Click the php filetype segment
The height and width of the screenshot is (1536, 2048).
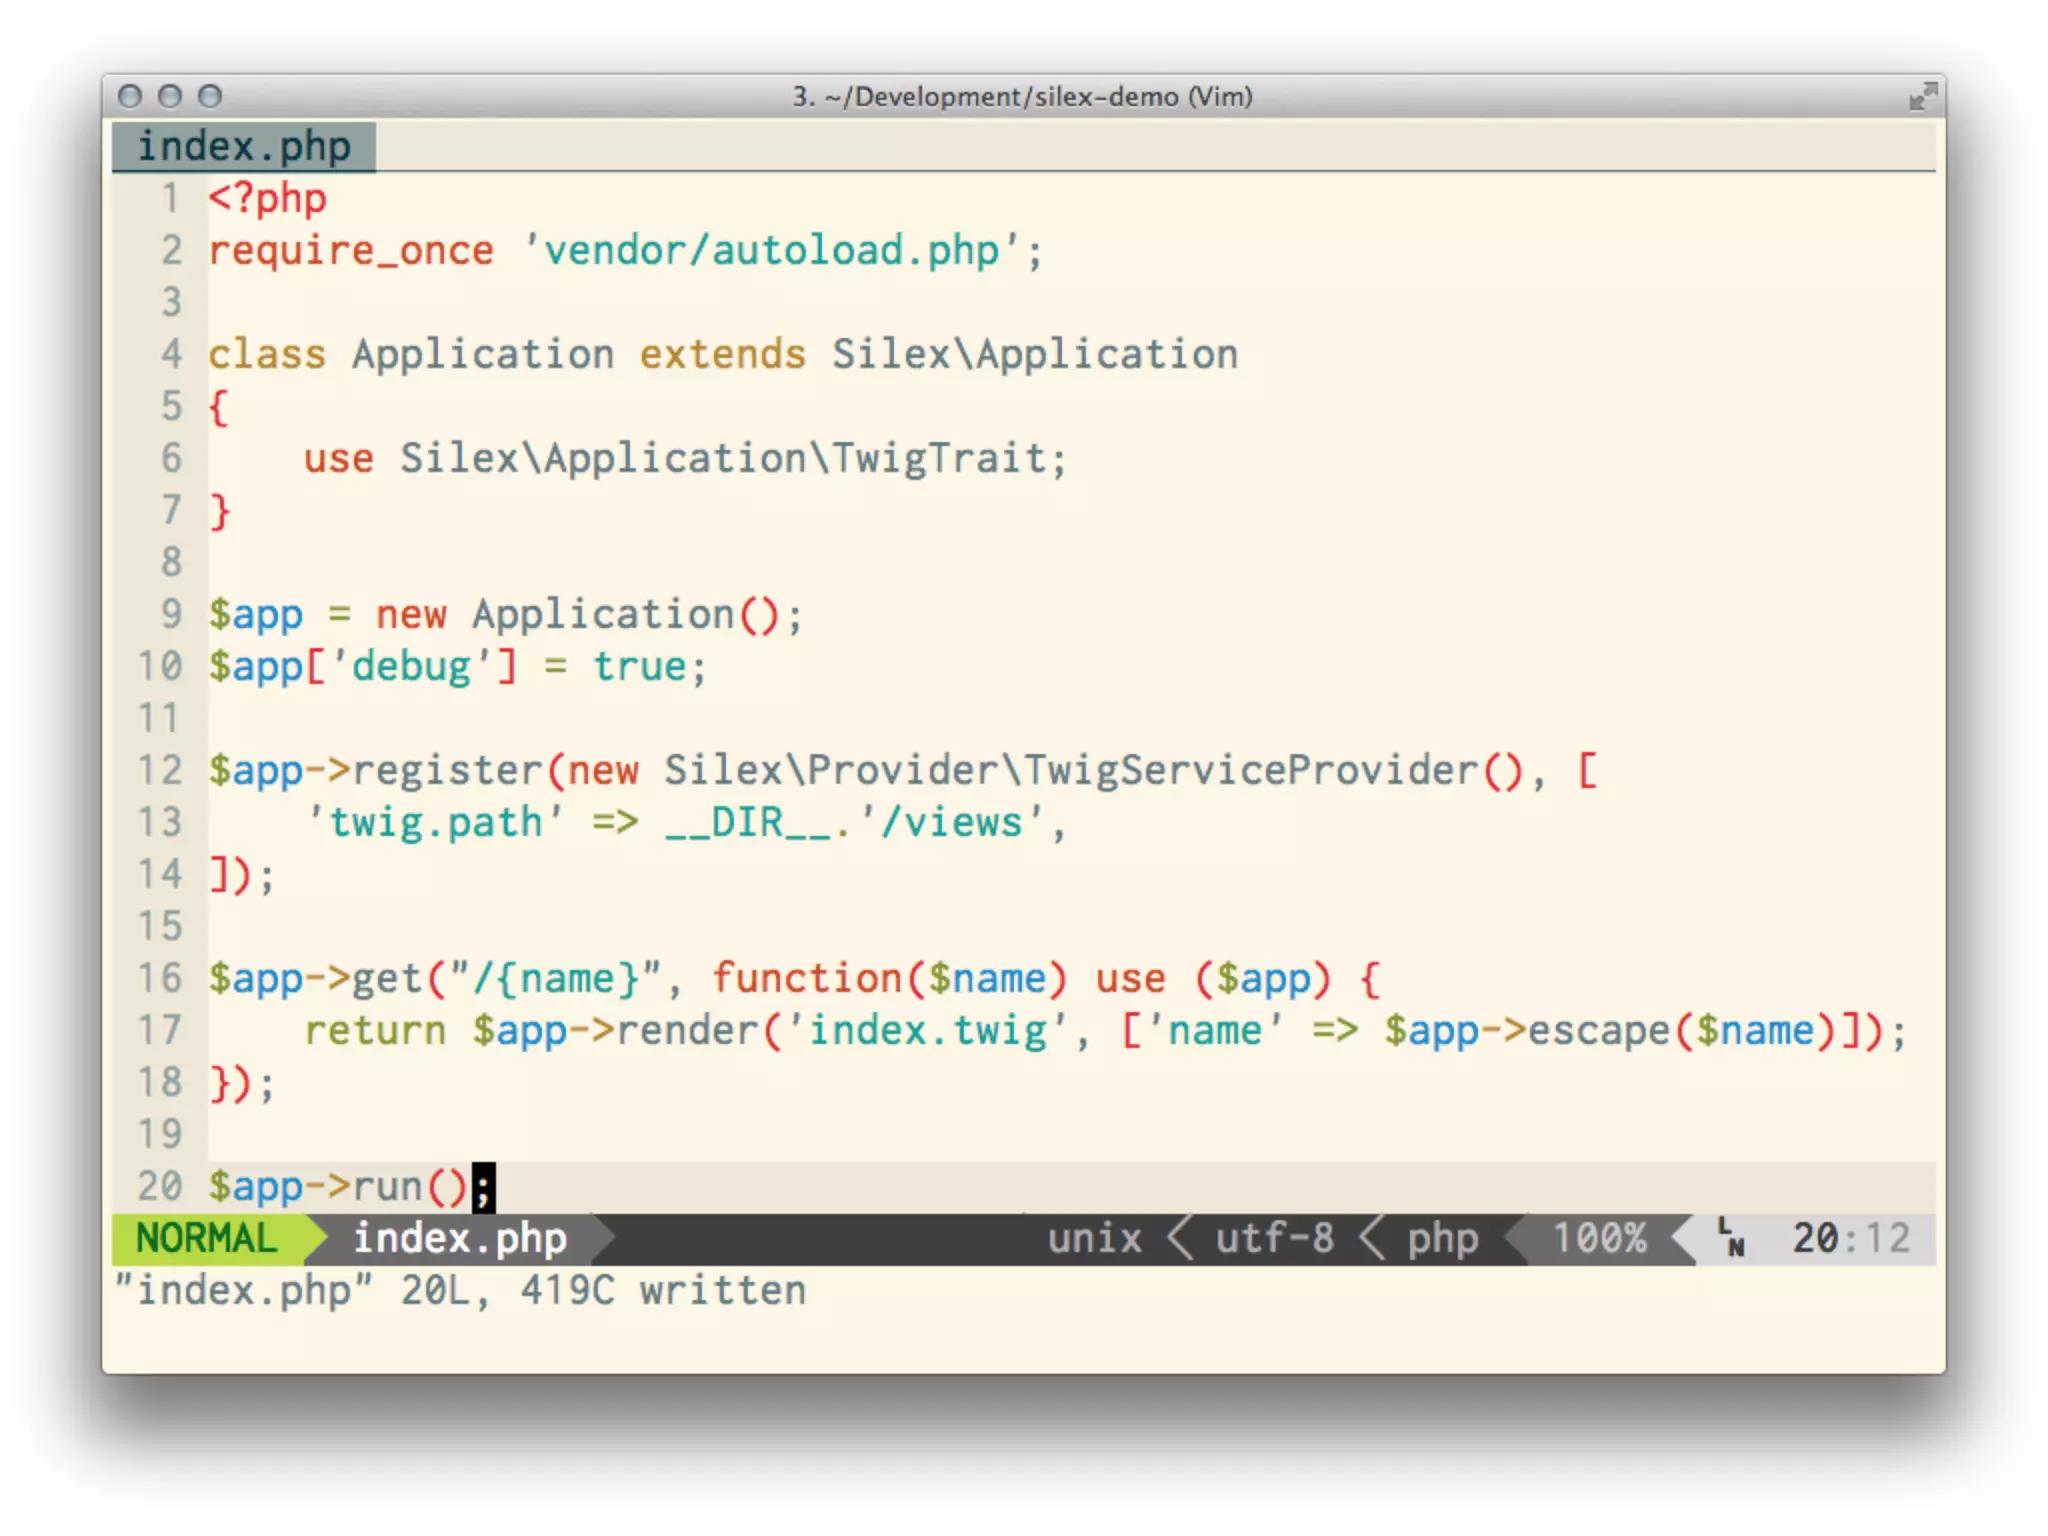click(1442, 1238)
